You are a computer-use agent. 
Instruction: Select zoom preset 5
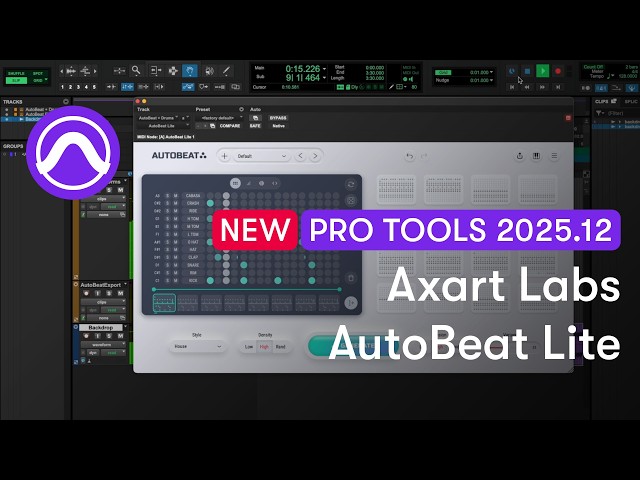[x=94, y=87]
